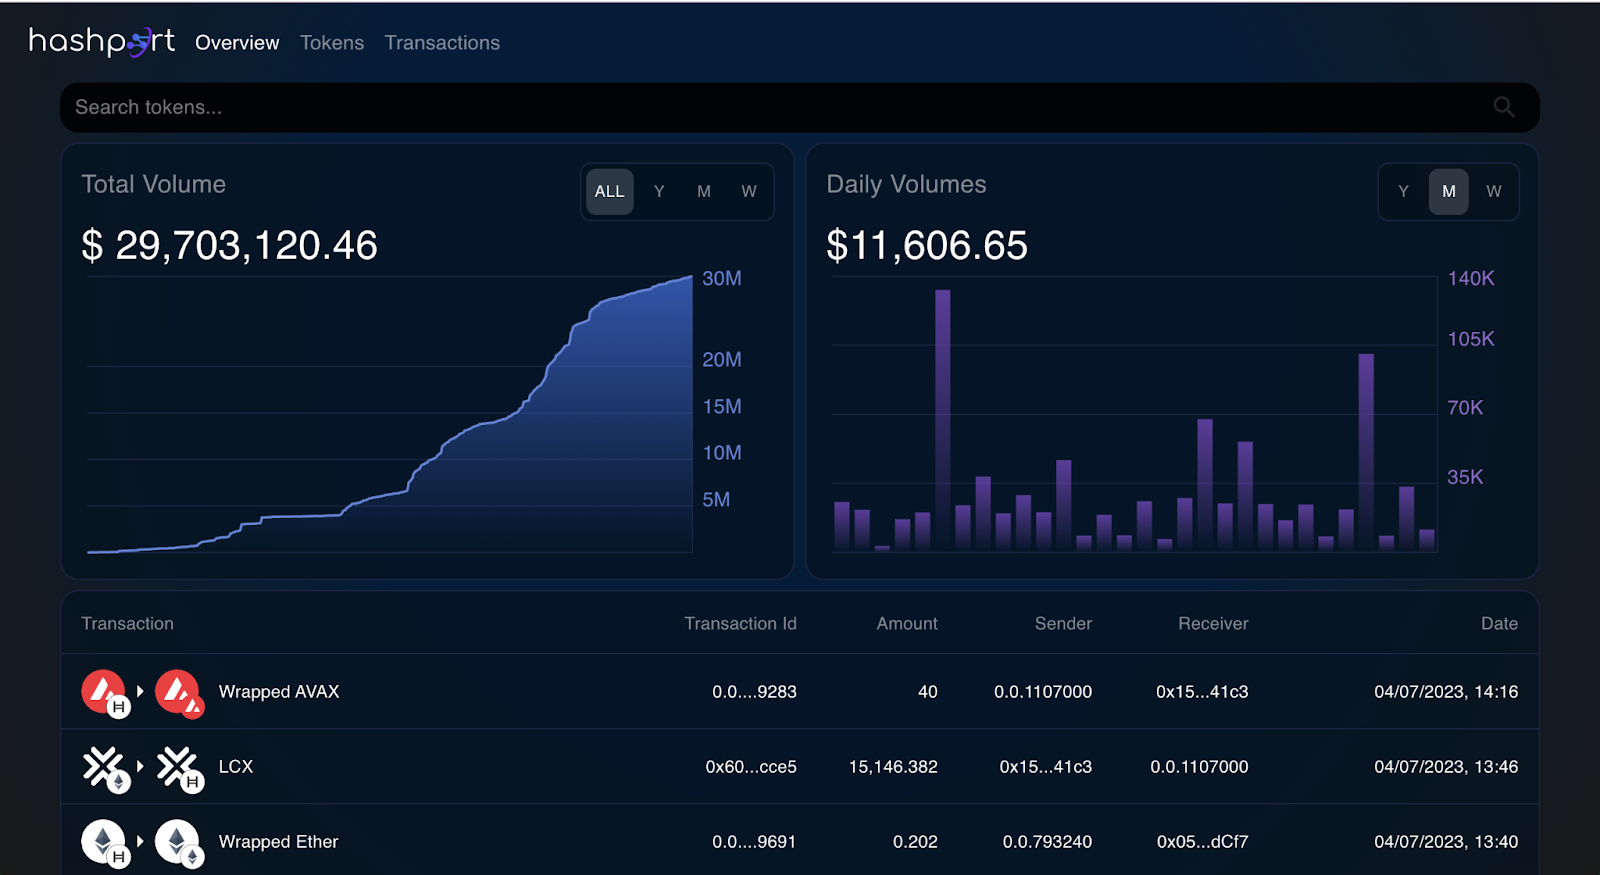Open the Tokens tab
The width and height of the screenshot is (1600, 875).
coord(332,43)
